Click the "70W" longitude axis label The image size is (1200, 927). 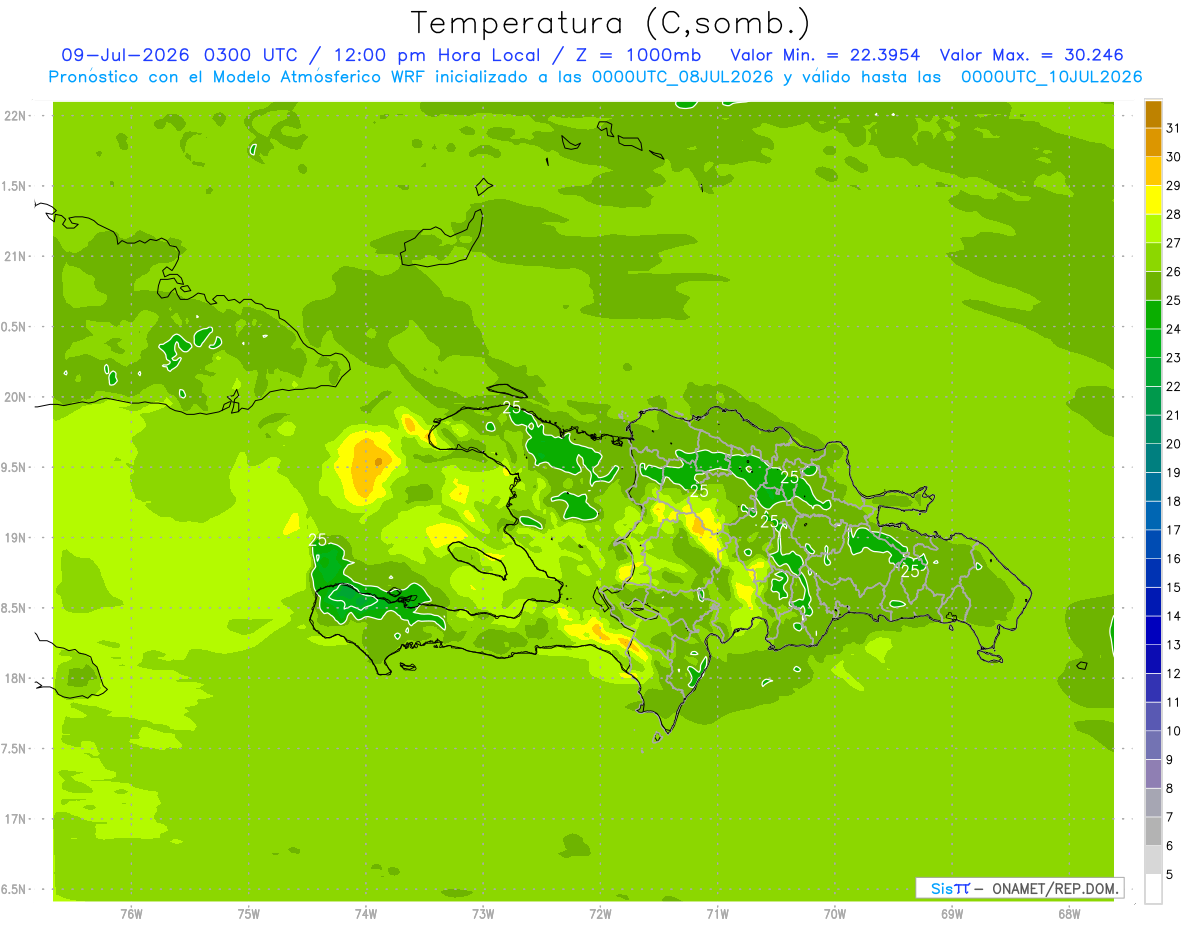point(835,914)
